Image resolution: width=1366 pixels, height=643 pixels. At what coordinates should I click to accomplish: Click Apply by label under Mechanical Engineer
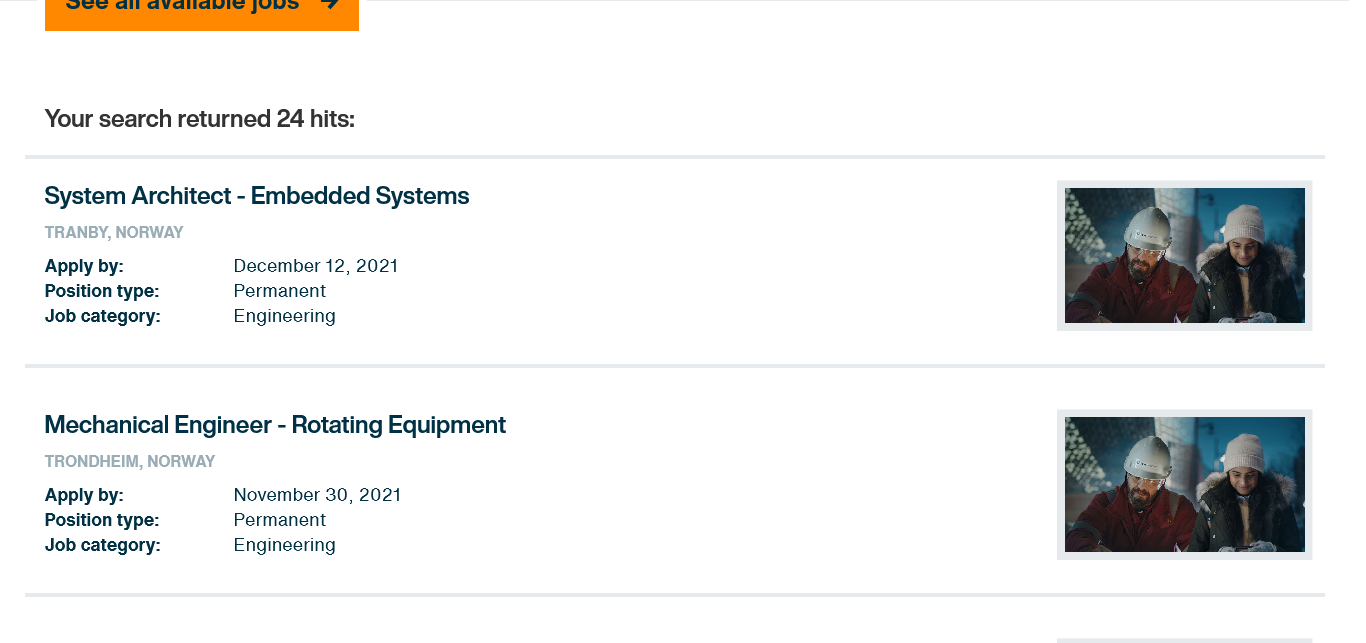click(x=84, y=495)
